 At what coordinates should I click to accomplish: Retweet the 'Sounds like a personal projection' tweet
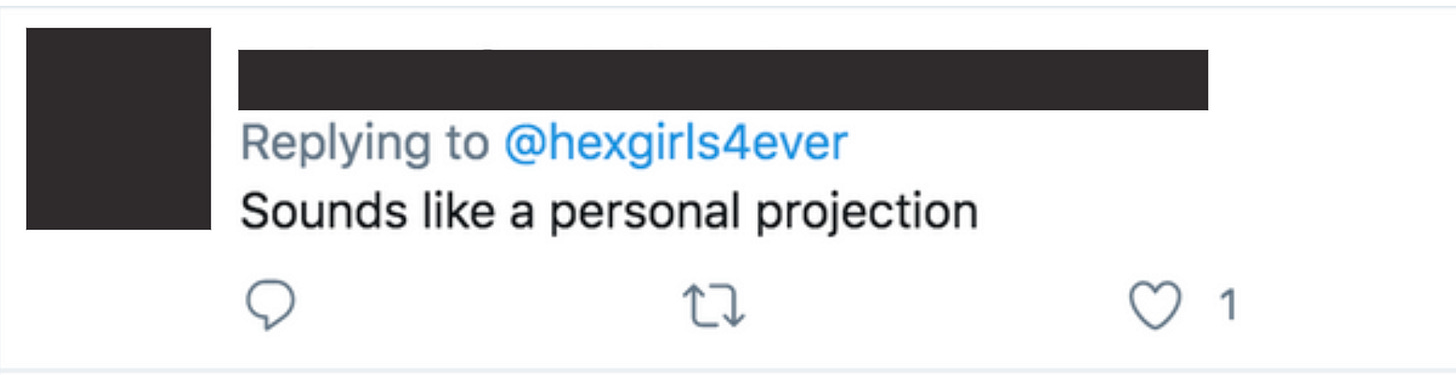click(714, 306)
